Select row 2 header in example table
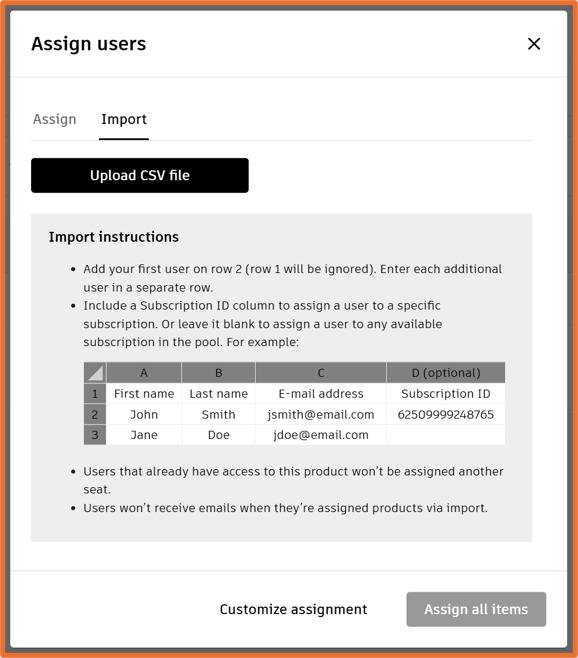The width and height of the screenshot is (578, 658). click(95, 414)
